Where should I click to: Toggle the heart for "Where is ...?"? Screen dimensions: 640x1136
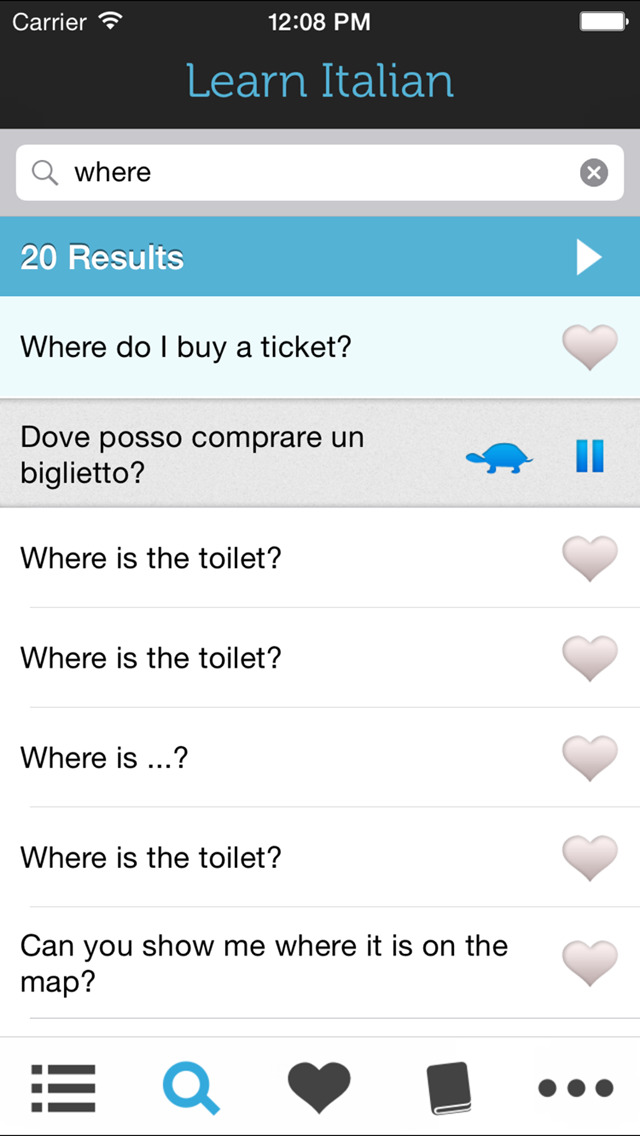click(x=589, y=758)
